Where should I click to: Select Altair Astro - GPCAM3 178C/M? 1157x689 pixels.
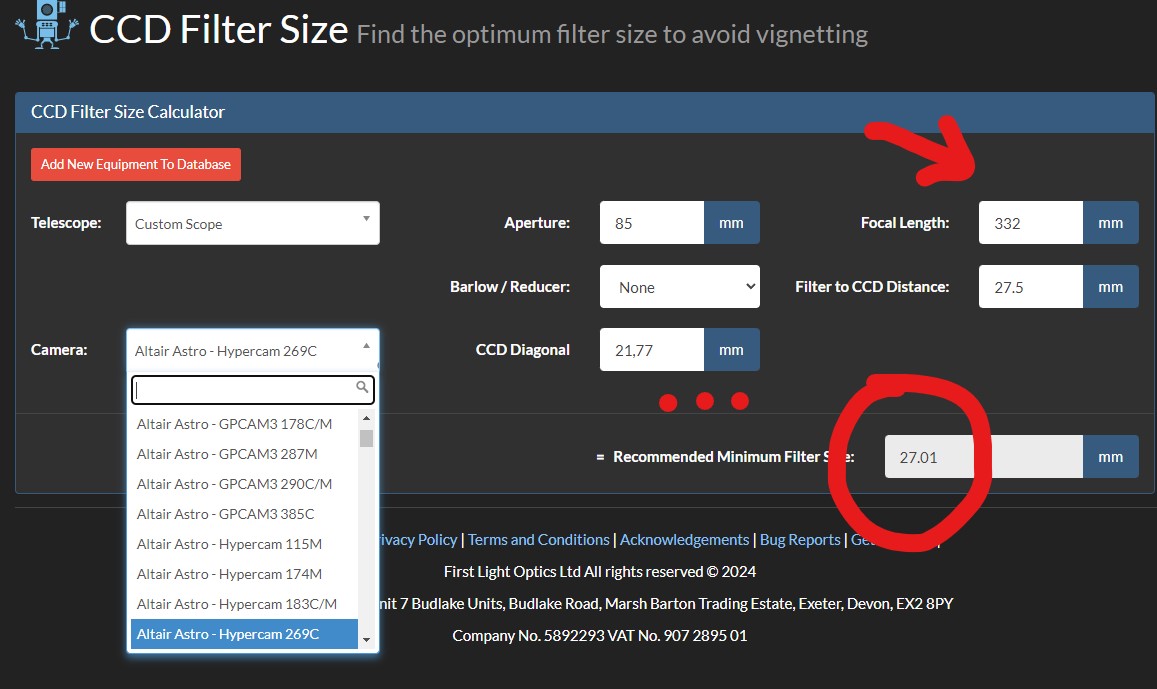click(234, 424)
